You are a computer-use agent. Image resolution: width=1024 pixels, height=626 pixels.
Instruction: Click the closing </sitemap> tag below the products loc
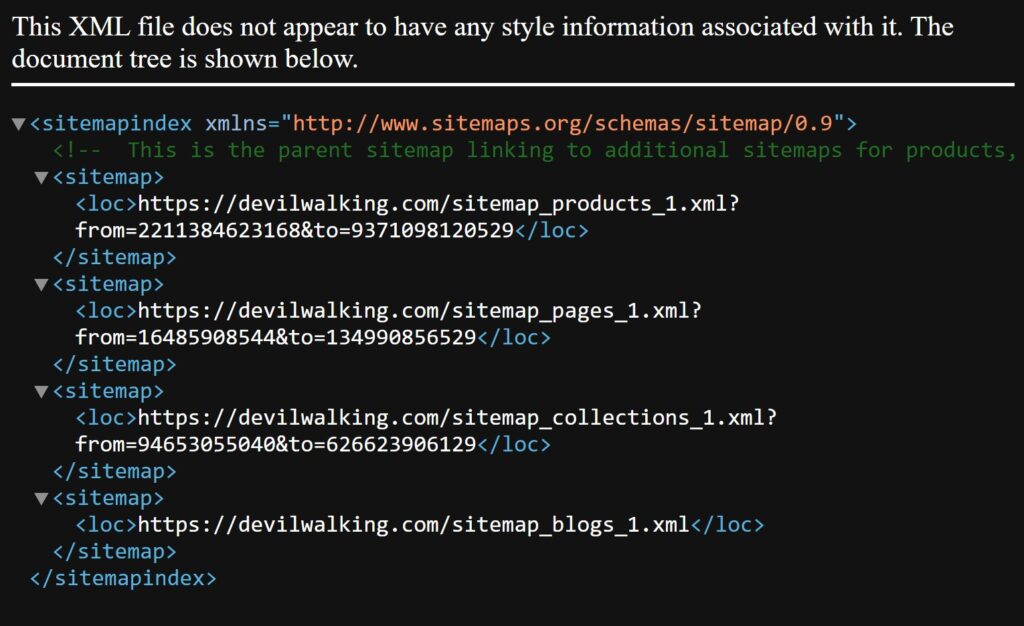(x=114, y=257)
